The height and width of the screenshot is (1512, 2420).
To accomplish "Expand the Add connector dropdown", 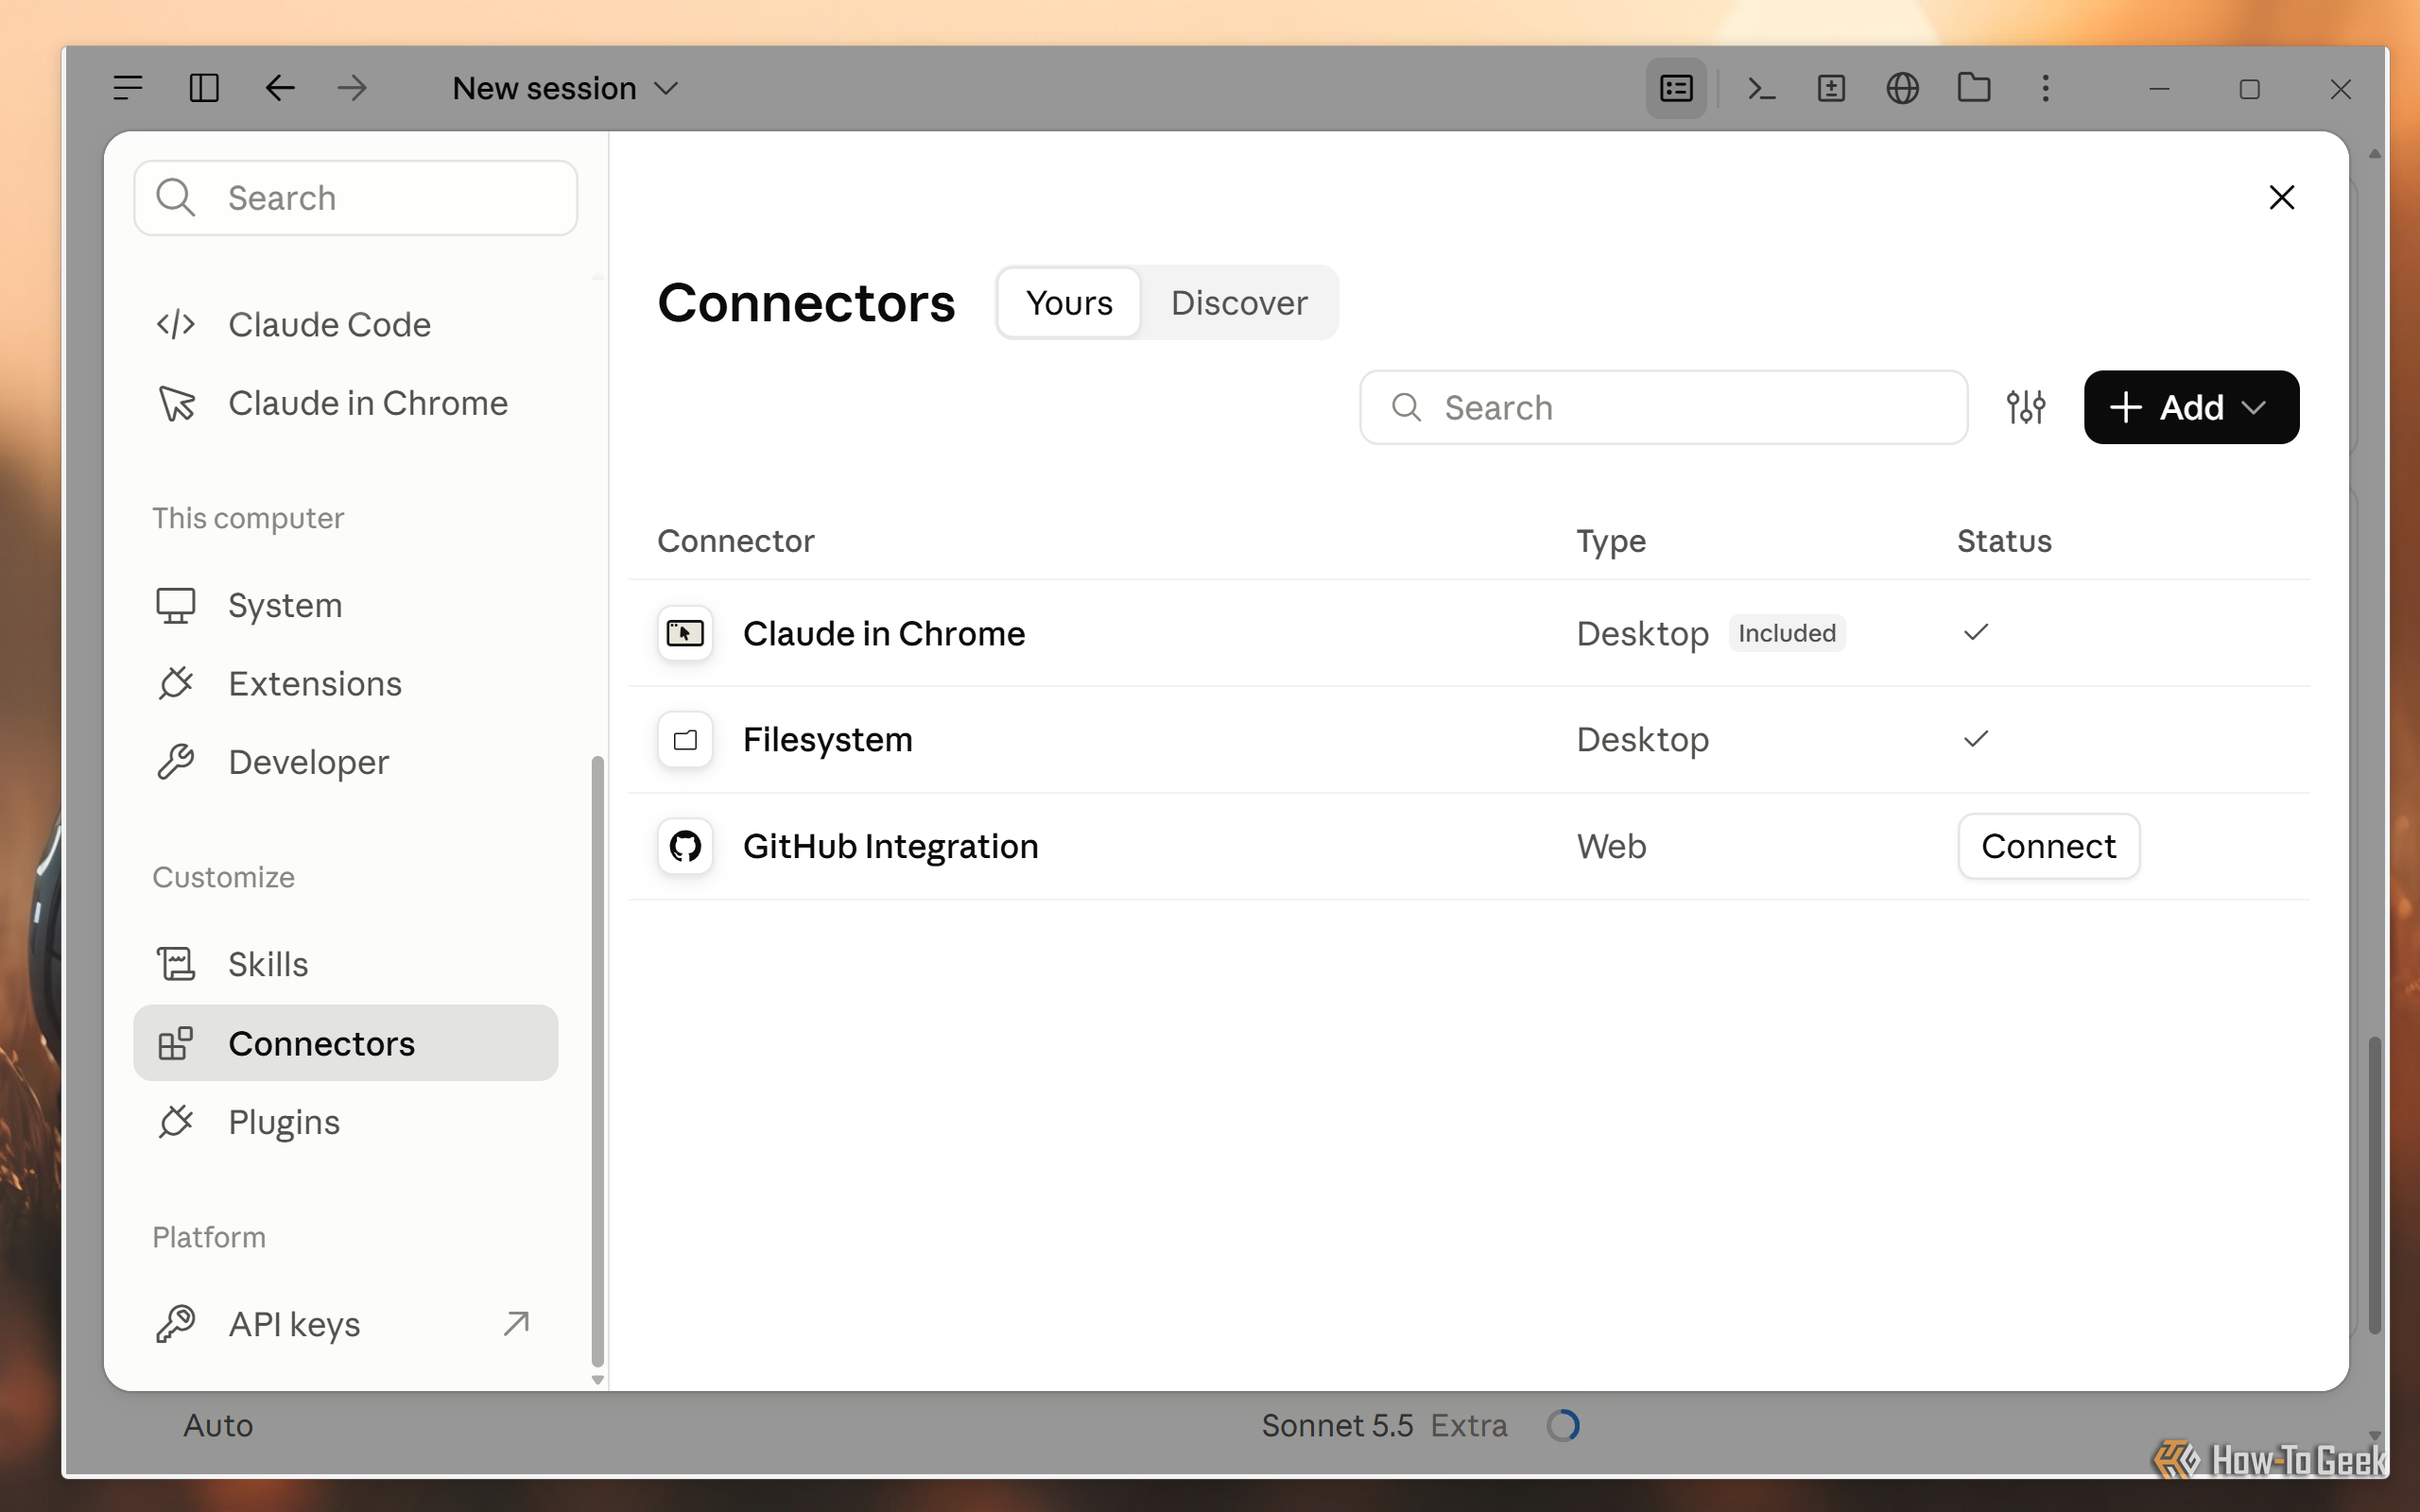I will click(2191, 407).
